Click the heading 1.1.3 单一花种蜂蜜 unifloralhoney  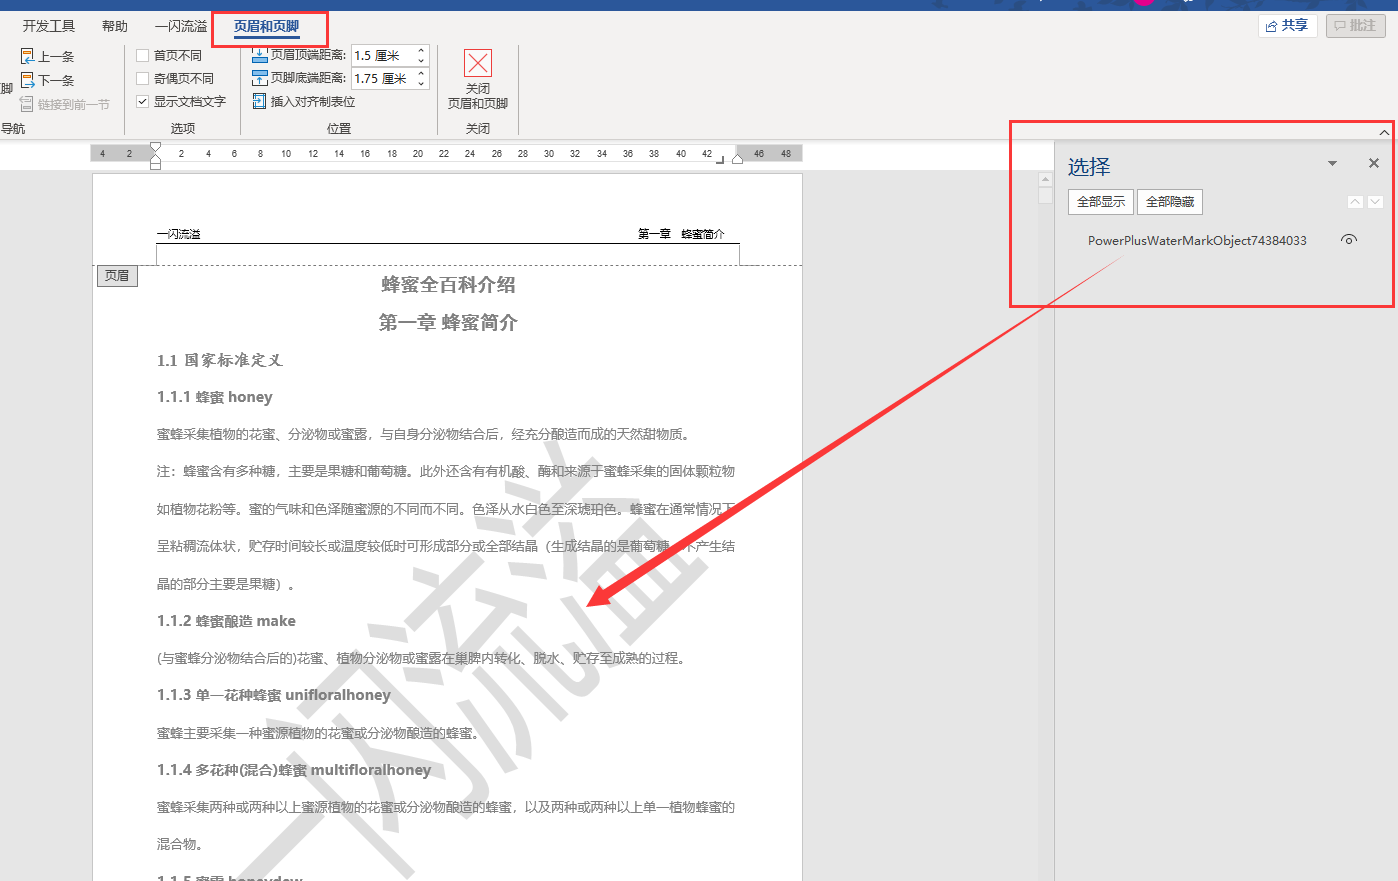click(x=274, y=695)
